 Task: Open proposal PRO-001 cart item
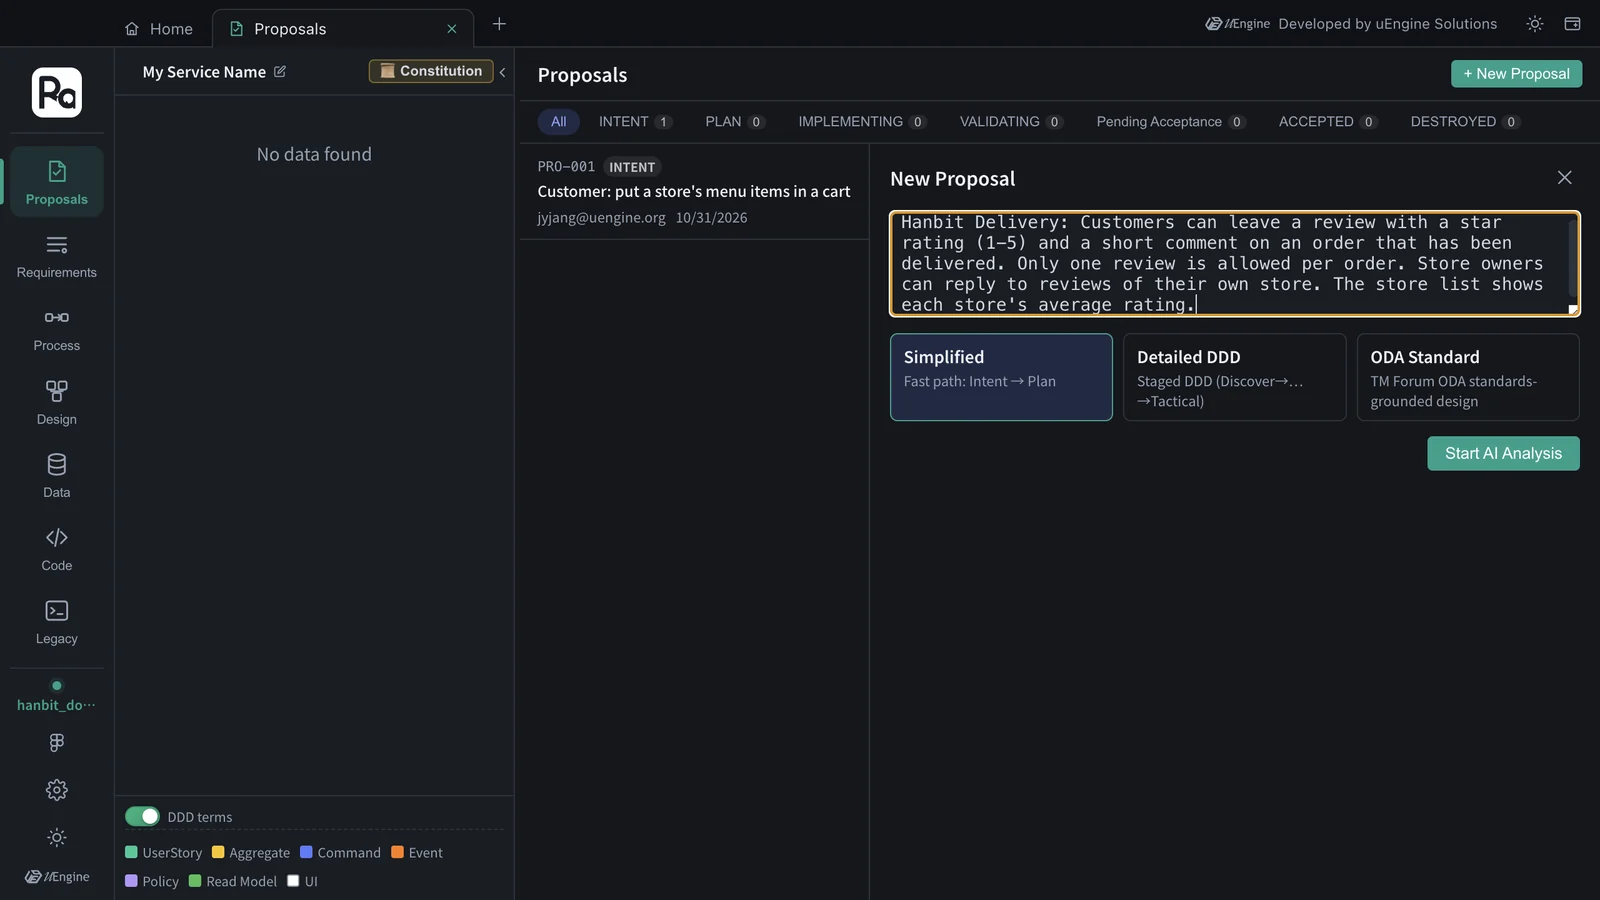tap(694, 192)
